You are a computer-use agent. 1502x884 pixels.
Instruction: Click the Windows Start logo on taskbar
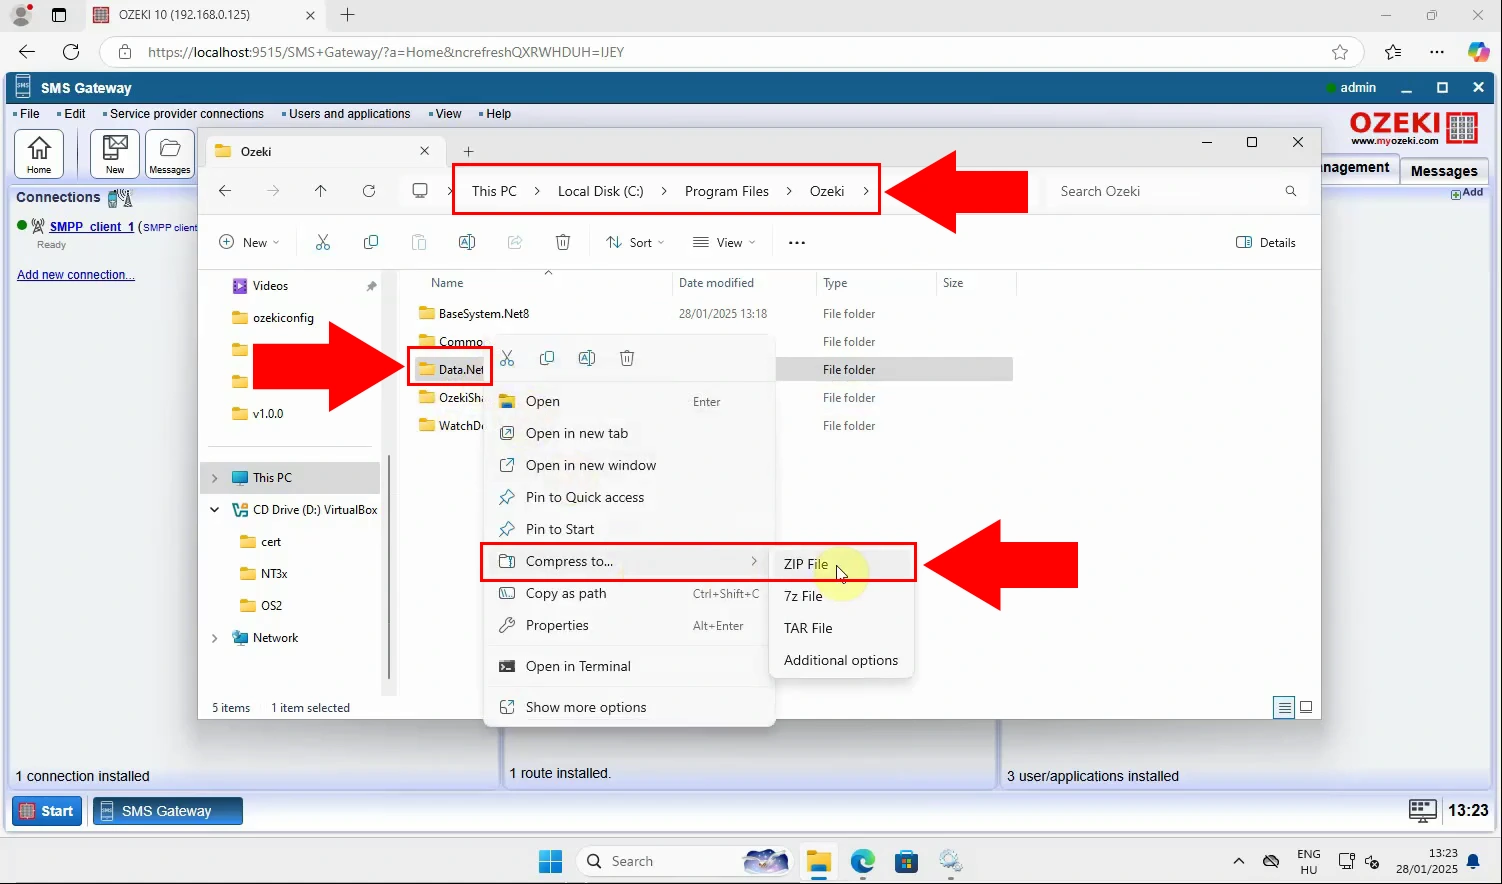point(550,861)
